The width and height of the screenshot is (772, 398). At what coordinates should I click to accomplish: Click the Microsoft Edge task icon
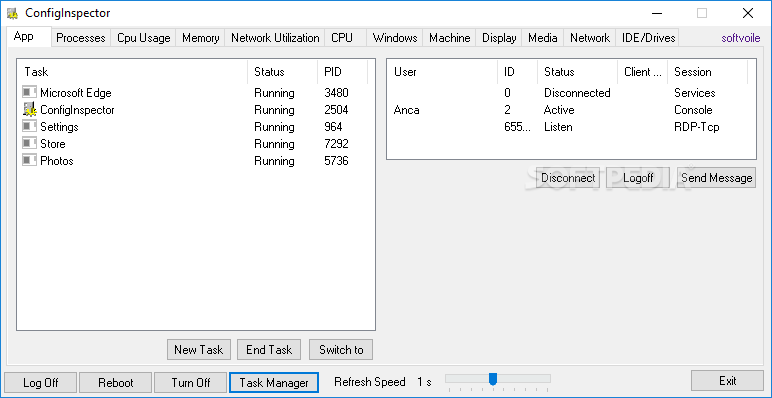click(30, 93)
